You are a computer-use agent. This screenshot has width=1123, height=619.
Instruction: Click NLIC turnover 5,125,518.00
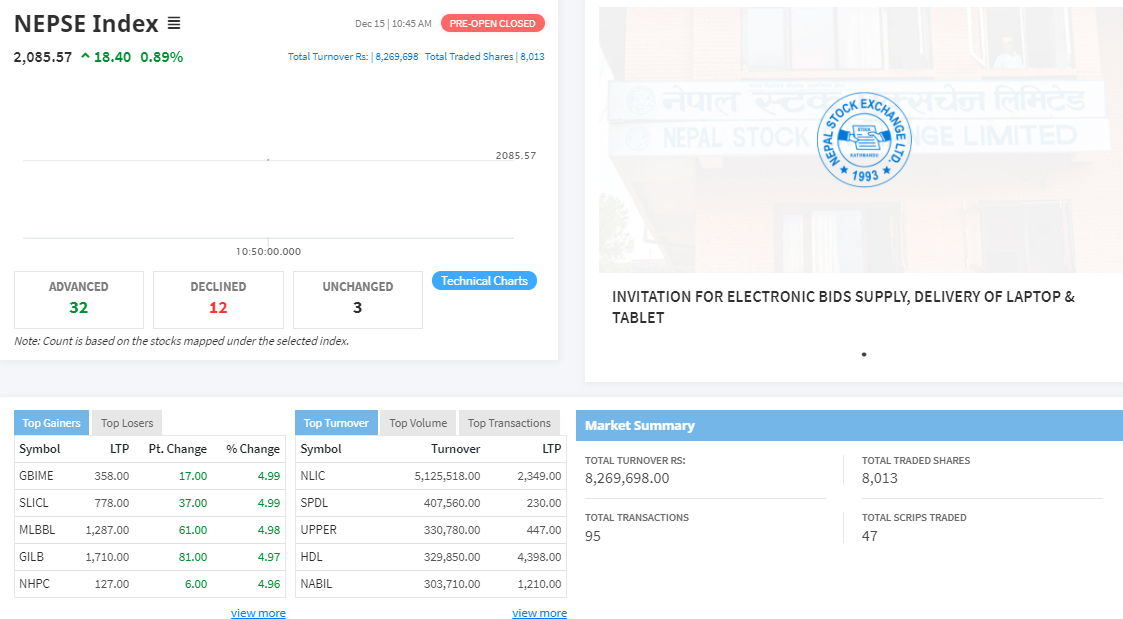448,476
